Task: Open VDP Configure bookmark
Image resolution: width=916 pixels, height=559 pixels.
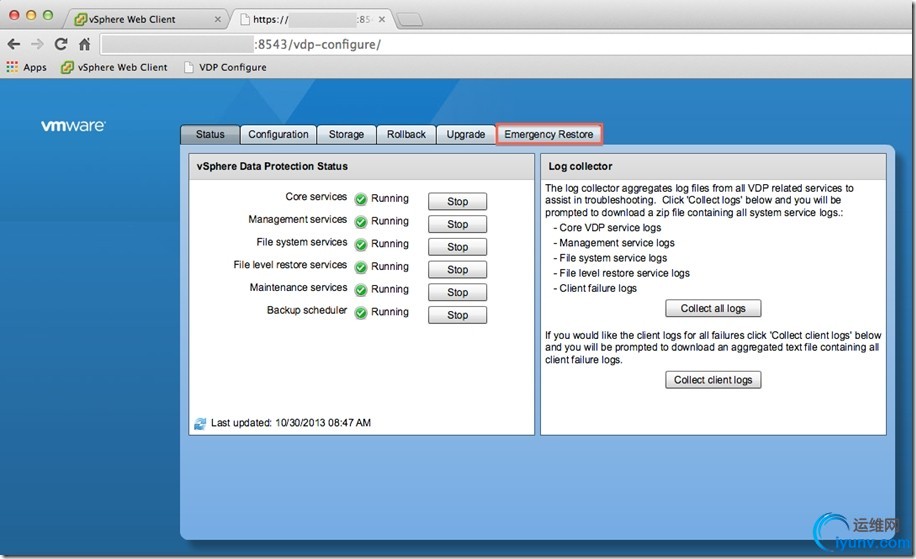Action: click(225, 67)
